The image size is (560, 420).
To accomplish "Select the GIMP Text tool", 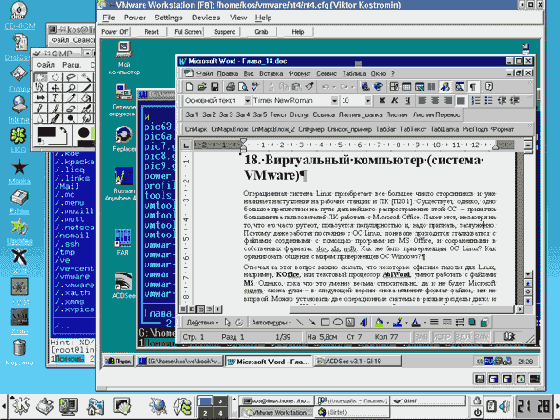I will (x=55, y=98).
